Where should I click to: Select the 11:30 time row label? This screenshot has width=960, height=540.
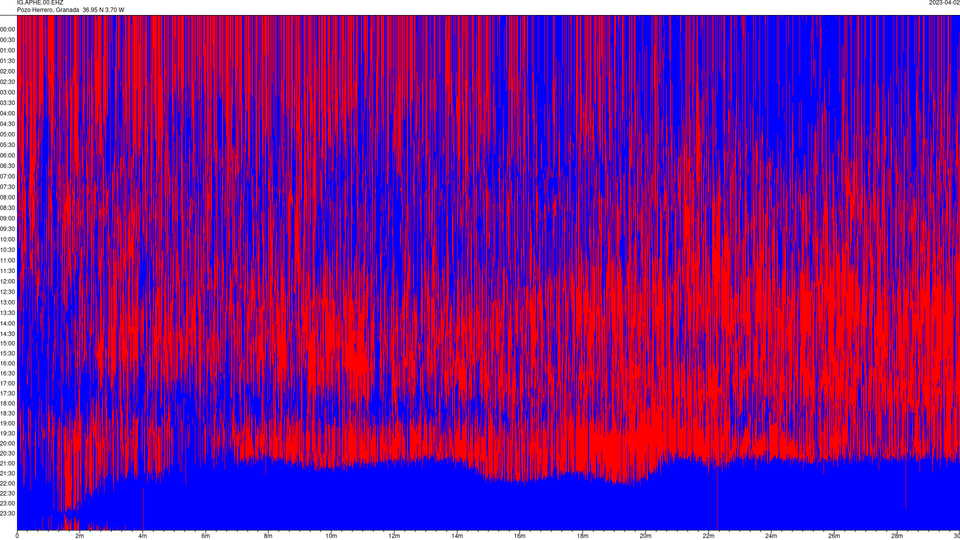pyautogui.click(x=7, y=271)
